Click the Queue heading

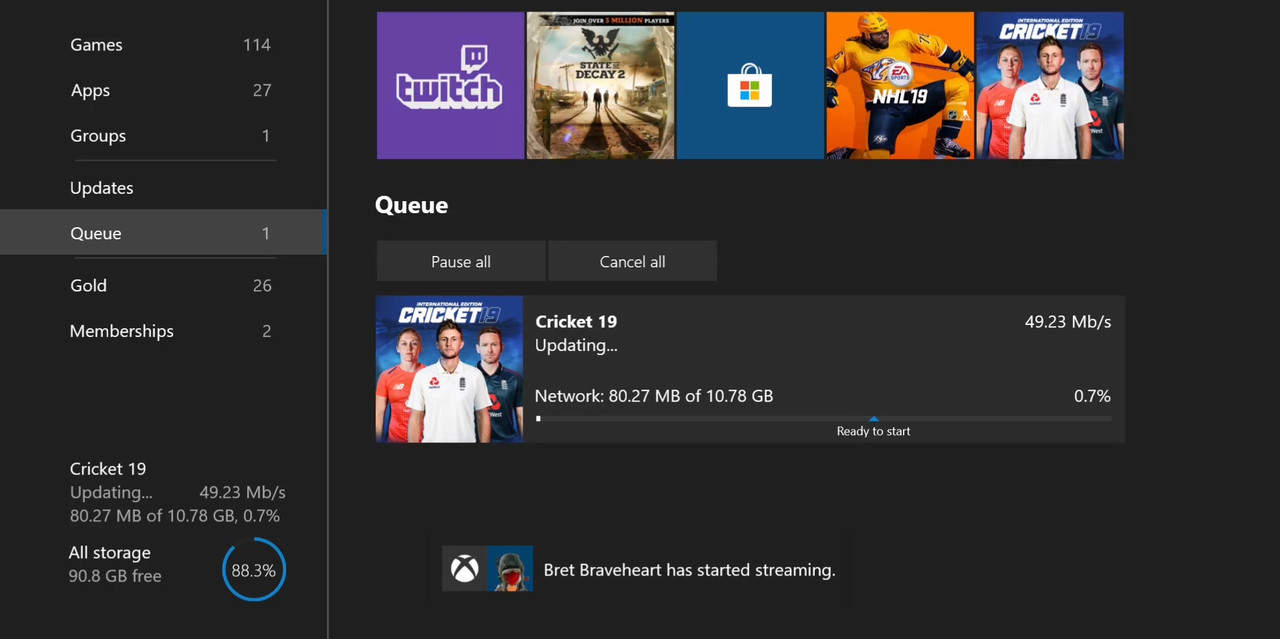(x=411, y=205)
